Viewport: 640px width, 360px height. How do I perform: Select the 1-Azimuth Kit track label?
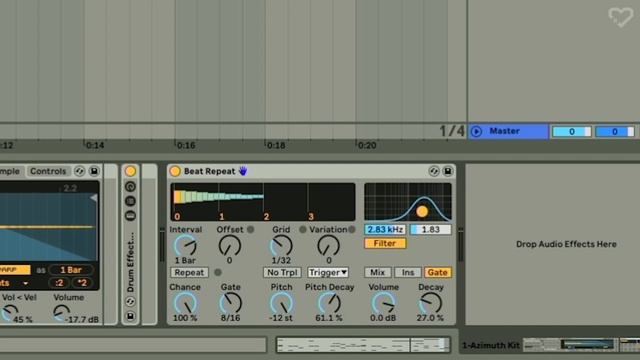(x=491, y=345)
